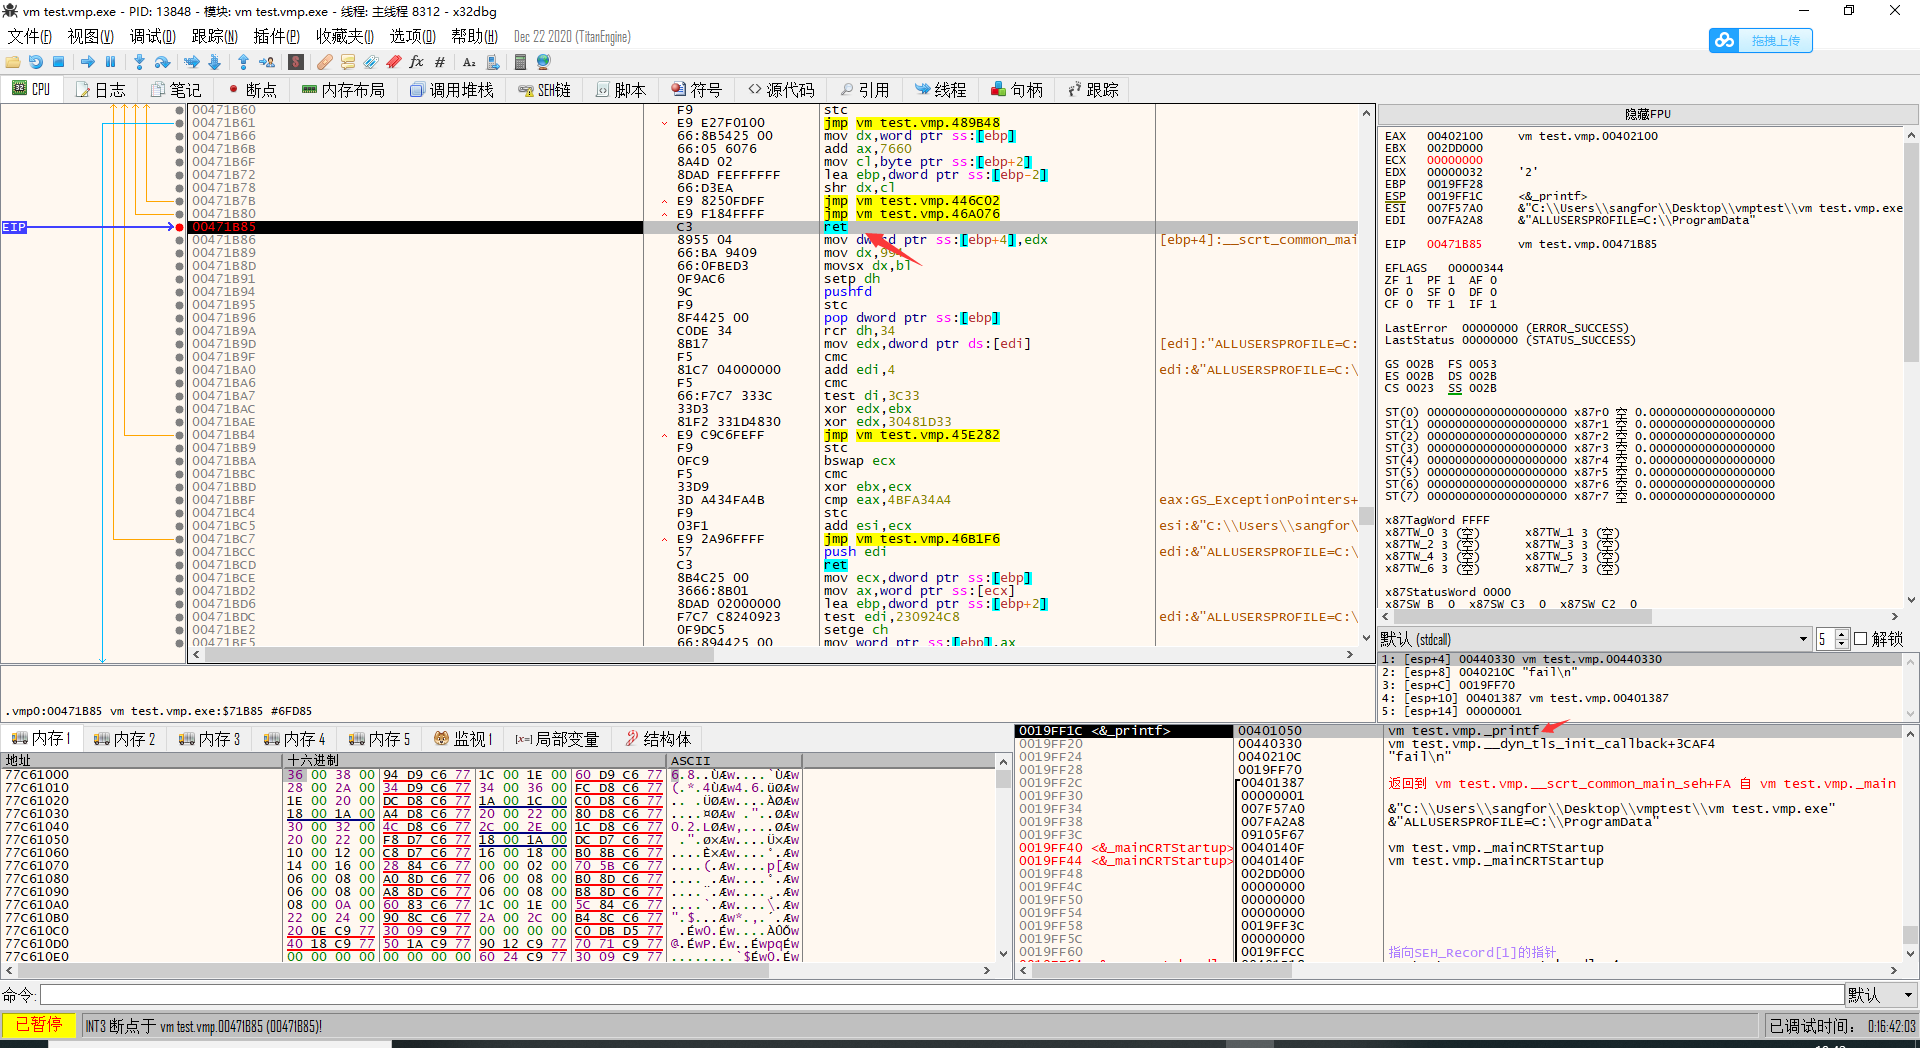Click the 隐藏FPU button
This screenshot has height=1048, width=1920.
coord(1646,114)
